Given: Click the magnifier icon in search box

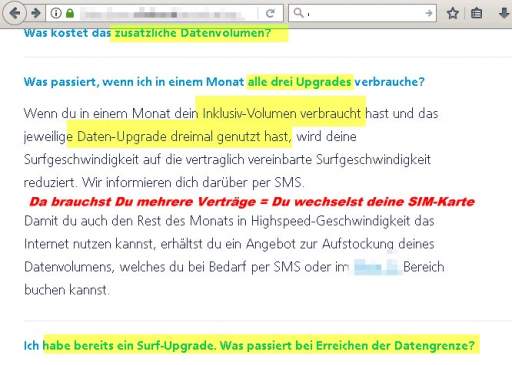Looking at the screenshot, I should click(298, 13).
